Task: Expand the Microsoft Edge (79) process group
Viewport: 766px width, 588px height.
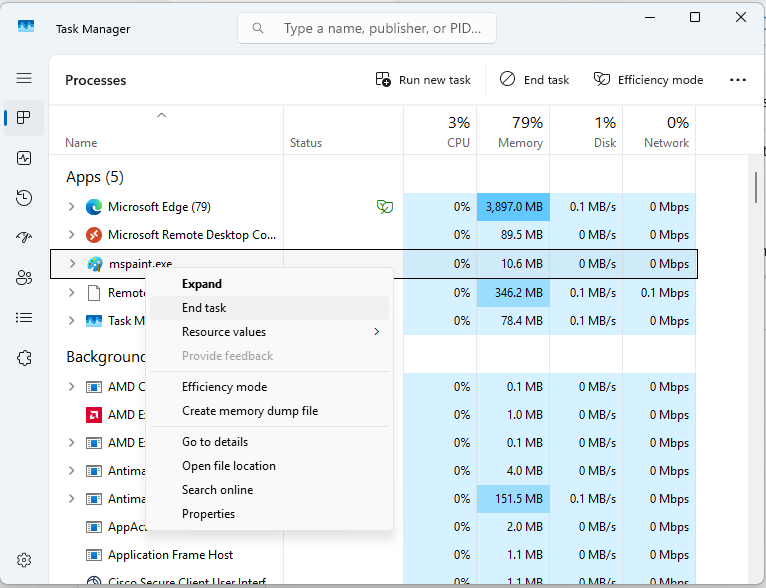Action: tap(72, 207)
